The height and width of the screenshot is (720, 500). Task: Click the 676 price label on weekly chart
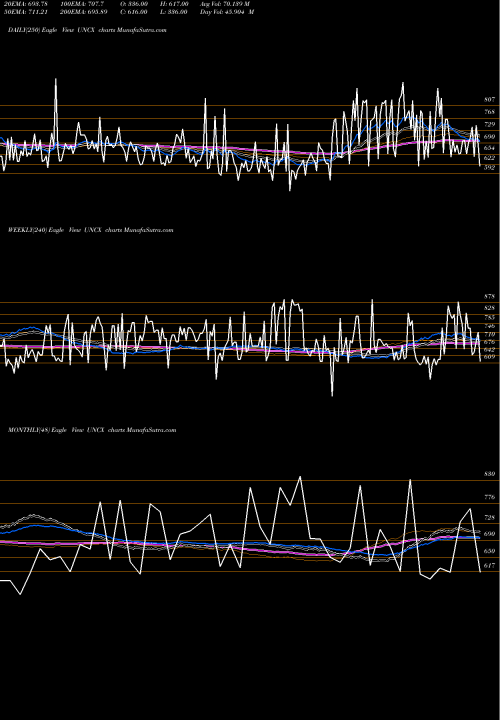click(x=489, y=342)
